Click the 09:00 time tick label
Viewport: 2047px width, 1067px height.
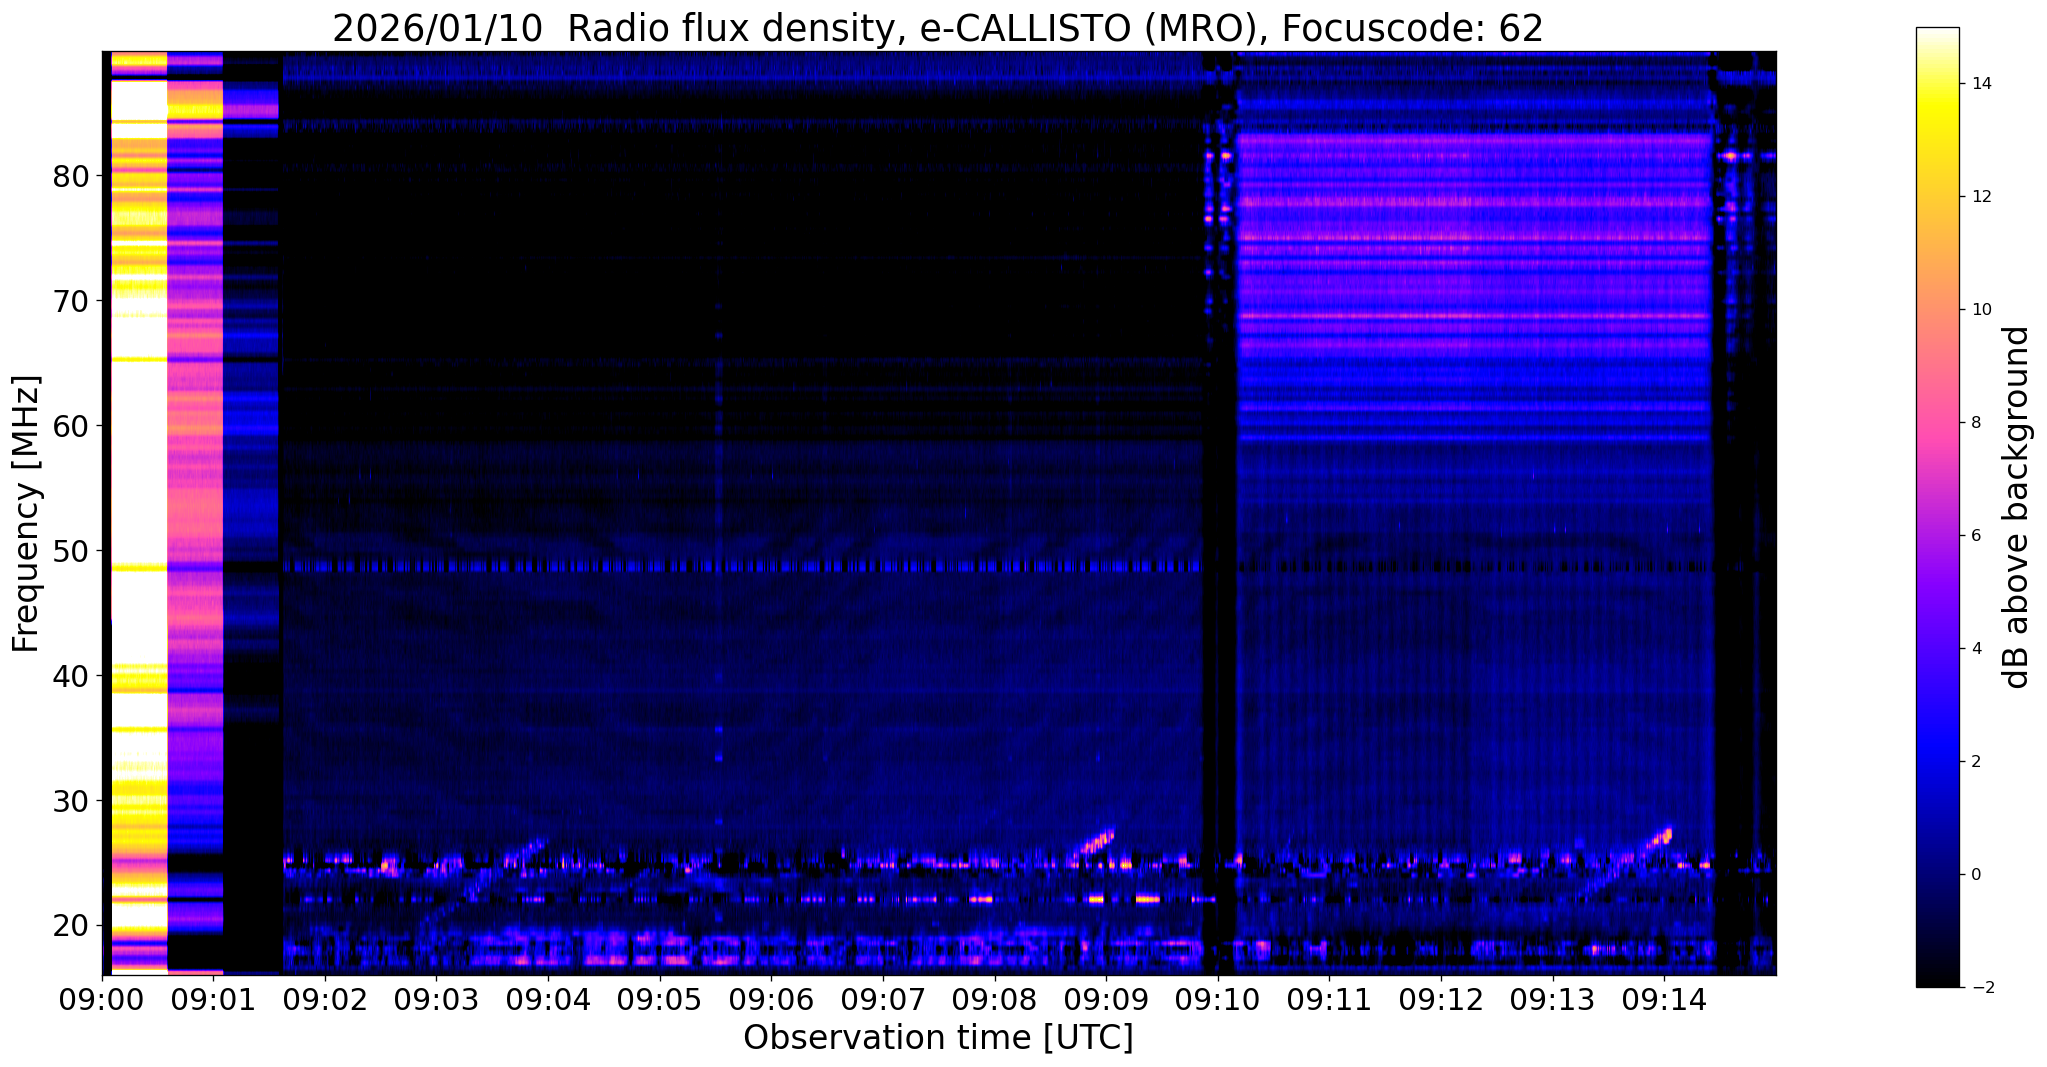click(103, 998)
